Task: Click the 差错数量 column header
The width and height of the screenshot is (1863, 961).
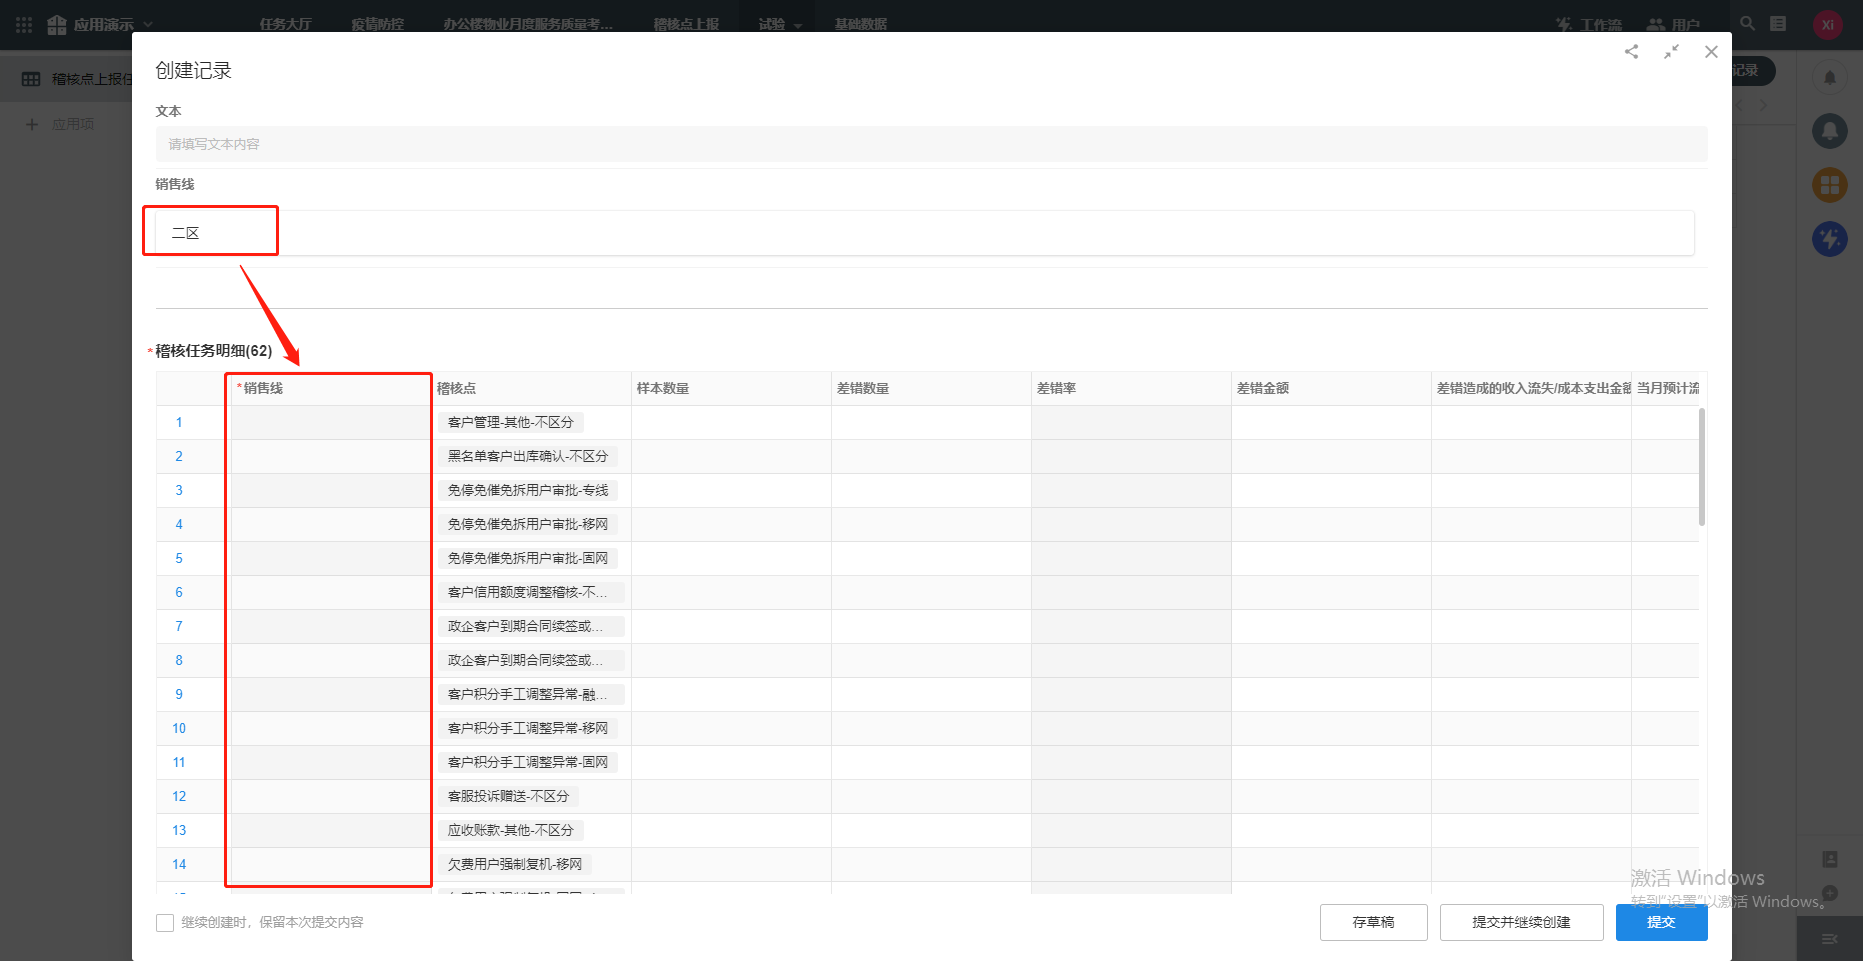Action: point(931,389)
